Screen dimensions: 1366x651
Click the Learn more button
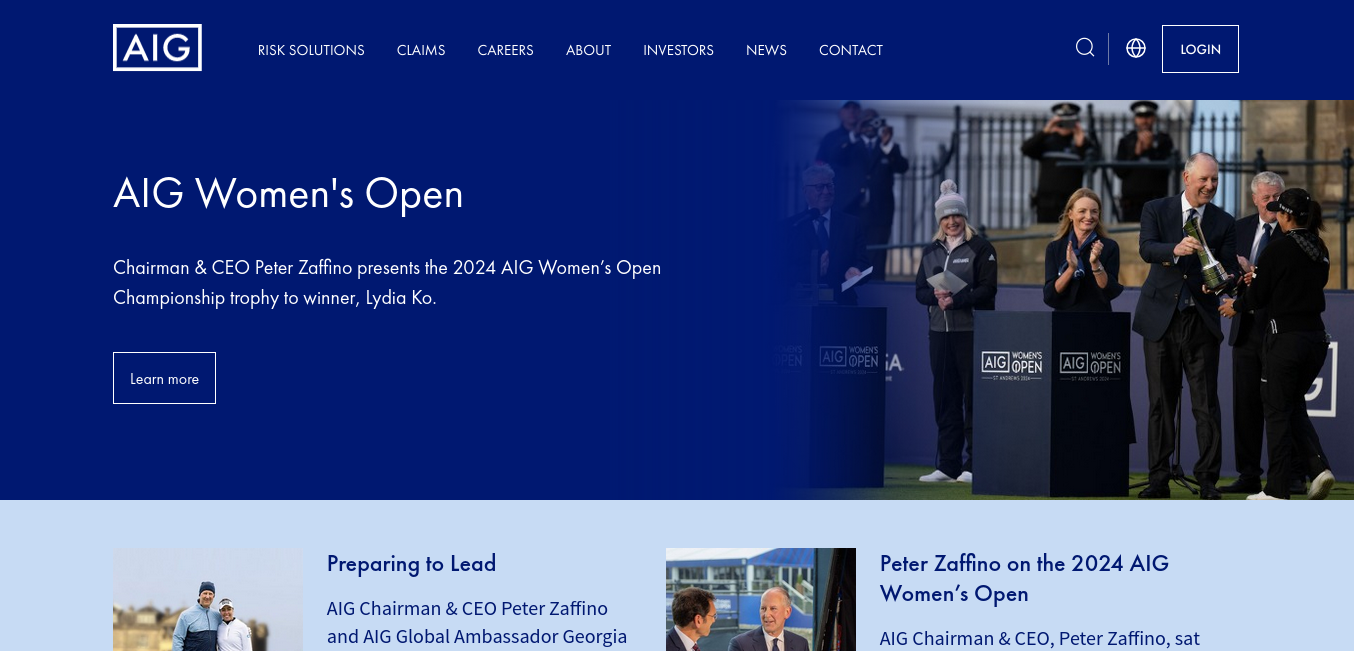click(164, 378)
